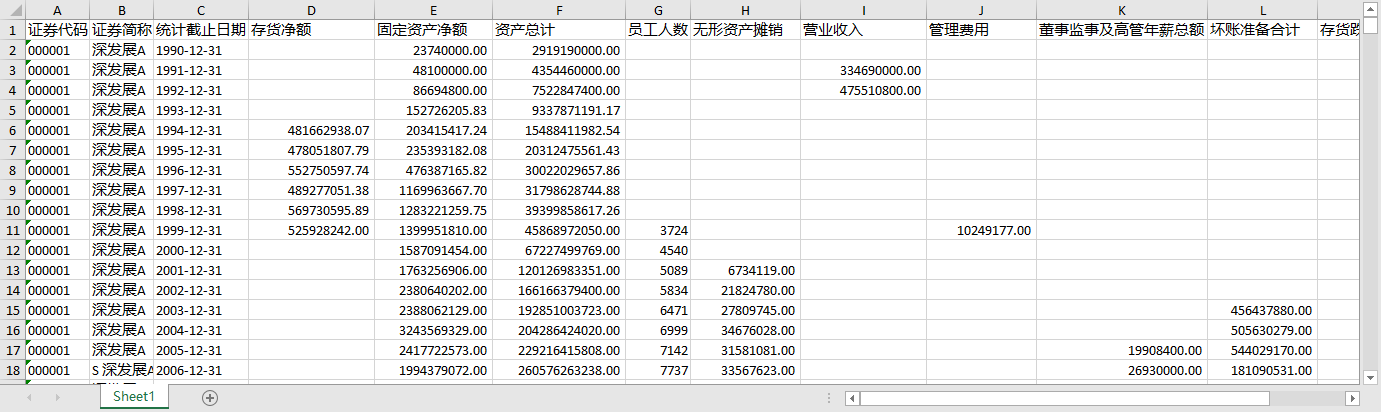The width and height of the screenshot is (1381, 412).
Task: Select employee count cell 3724
Action: (x=658, y=230)
